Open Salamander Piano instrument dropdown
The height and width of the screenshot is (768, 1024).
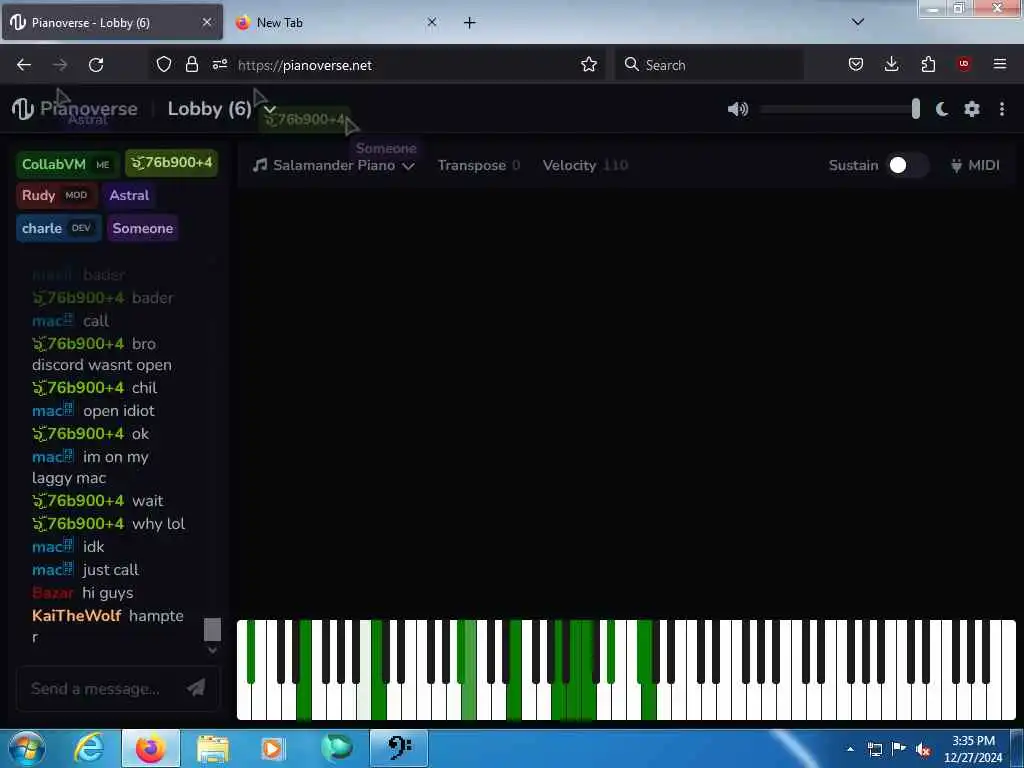pos(334,165)
